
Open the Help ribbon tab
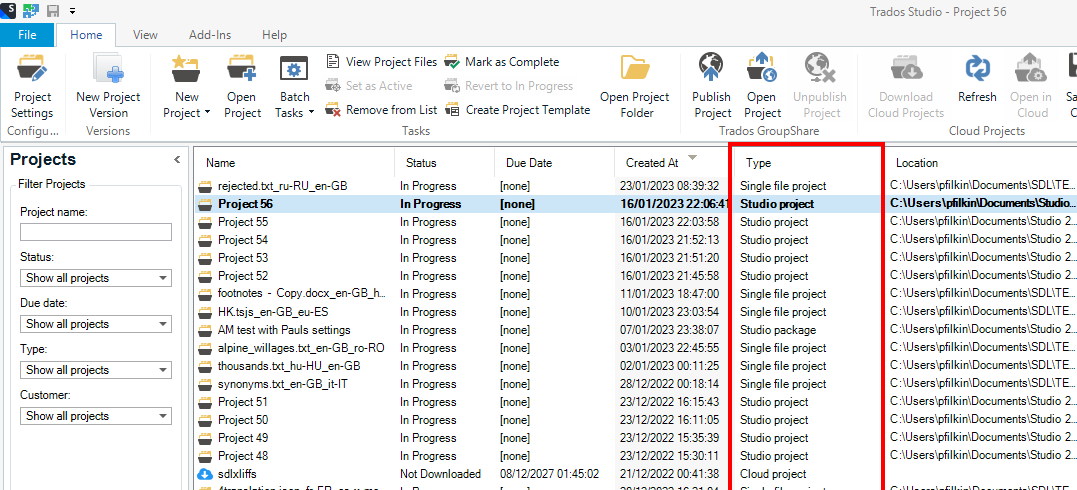tap(274, 35)
